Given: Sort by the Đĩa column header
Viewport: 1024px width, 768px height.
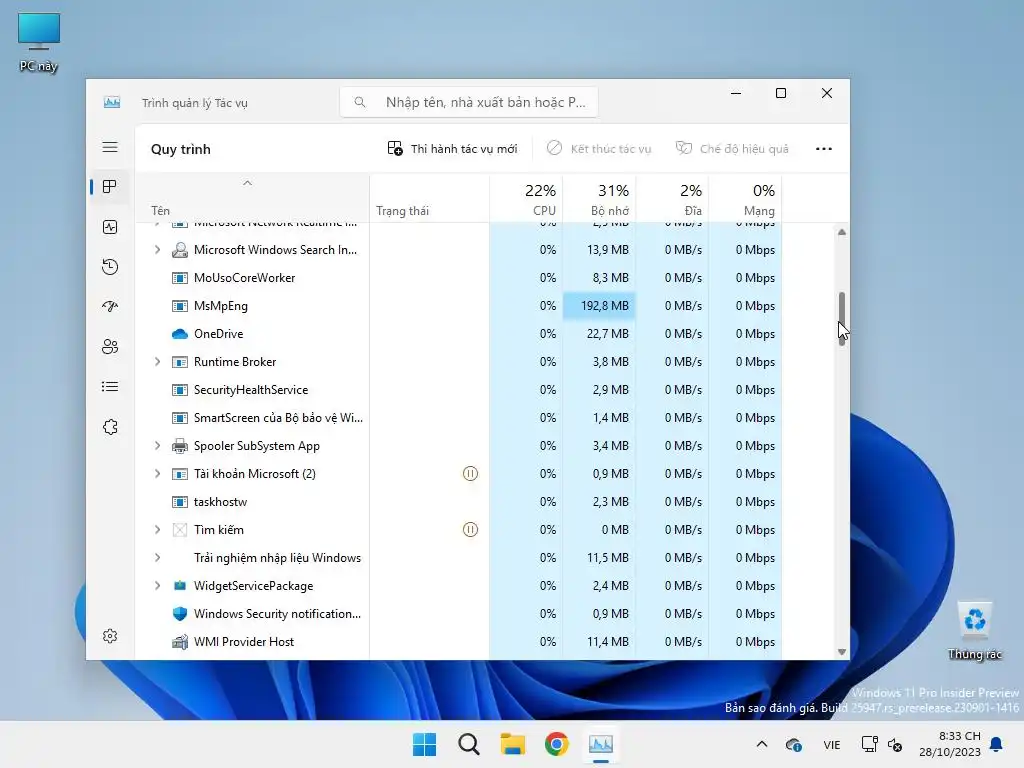Looking at the screenshot, I should tap(672, 198).
